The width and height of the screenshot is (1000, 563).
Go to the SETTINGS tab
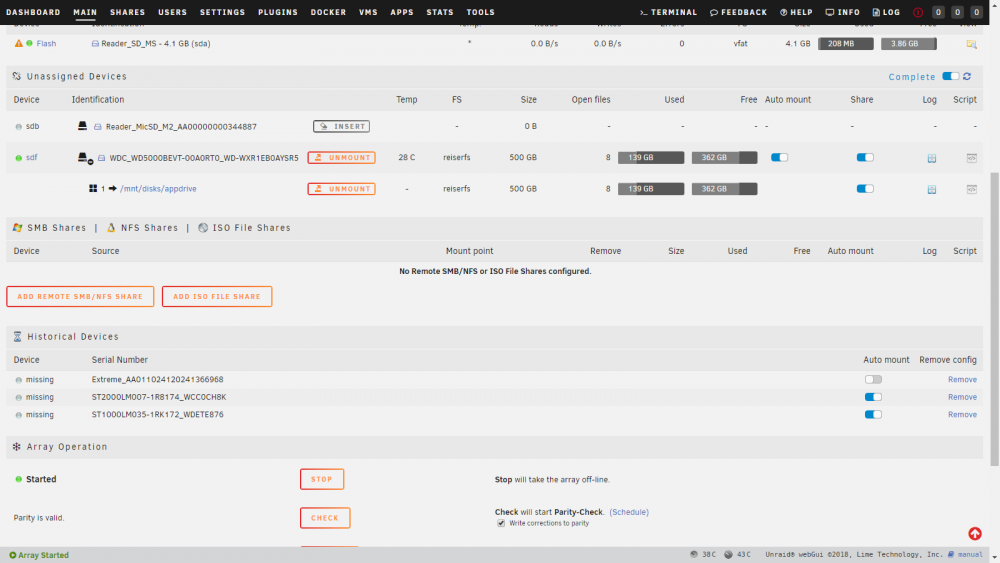223,12
